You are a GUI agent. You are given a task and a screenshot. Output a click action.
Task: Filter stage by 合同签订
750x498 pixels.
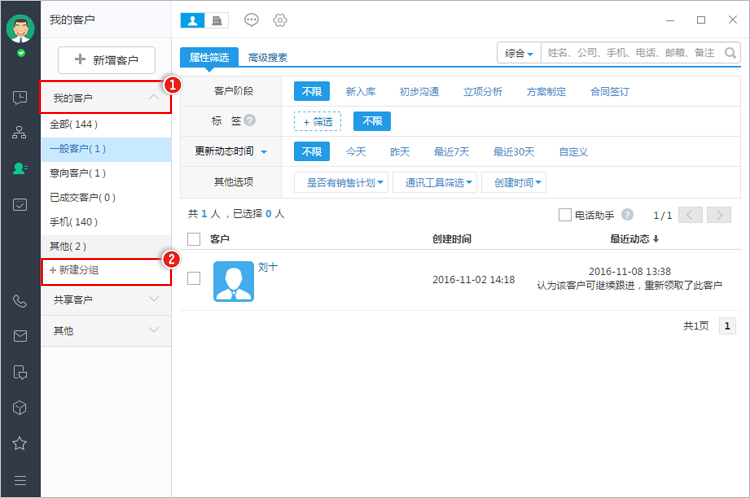(610, 91)
